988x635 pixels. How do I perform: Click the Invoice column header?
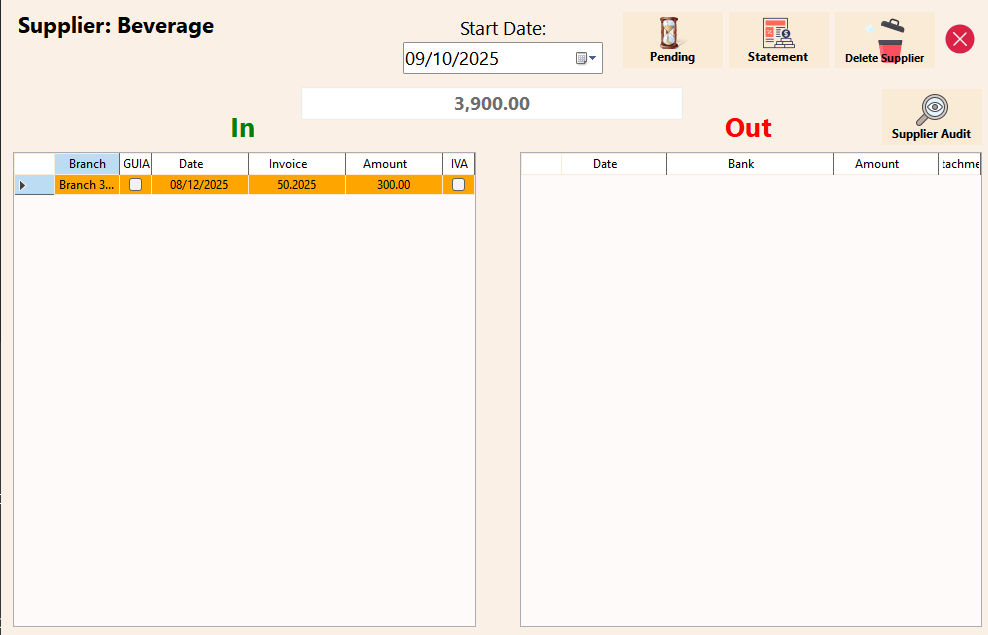tap(288, 164)
